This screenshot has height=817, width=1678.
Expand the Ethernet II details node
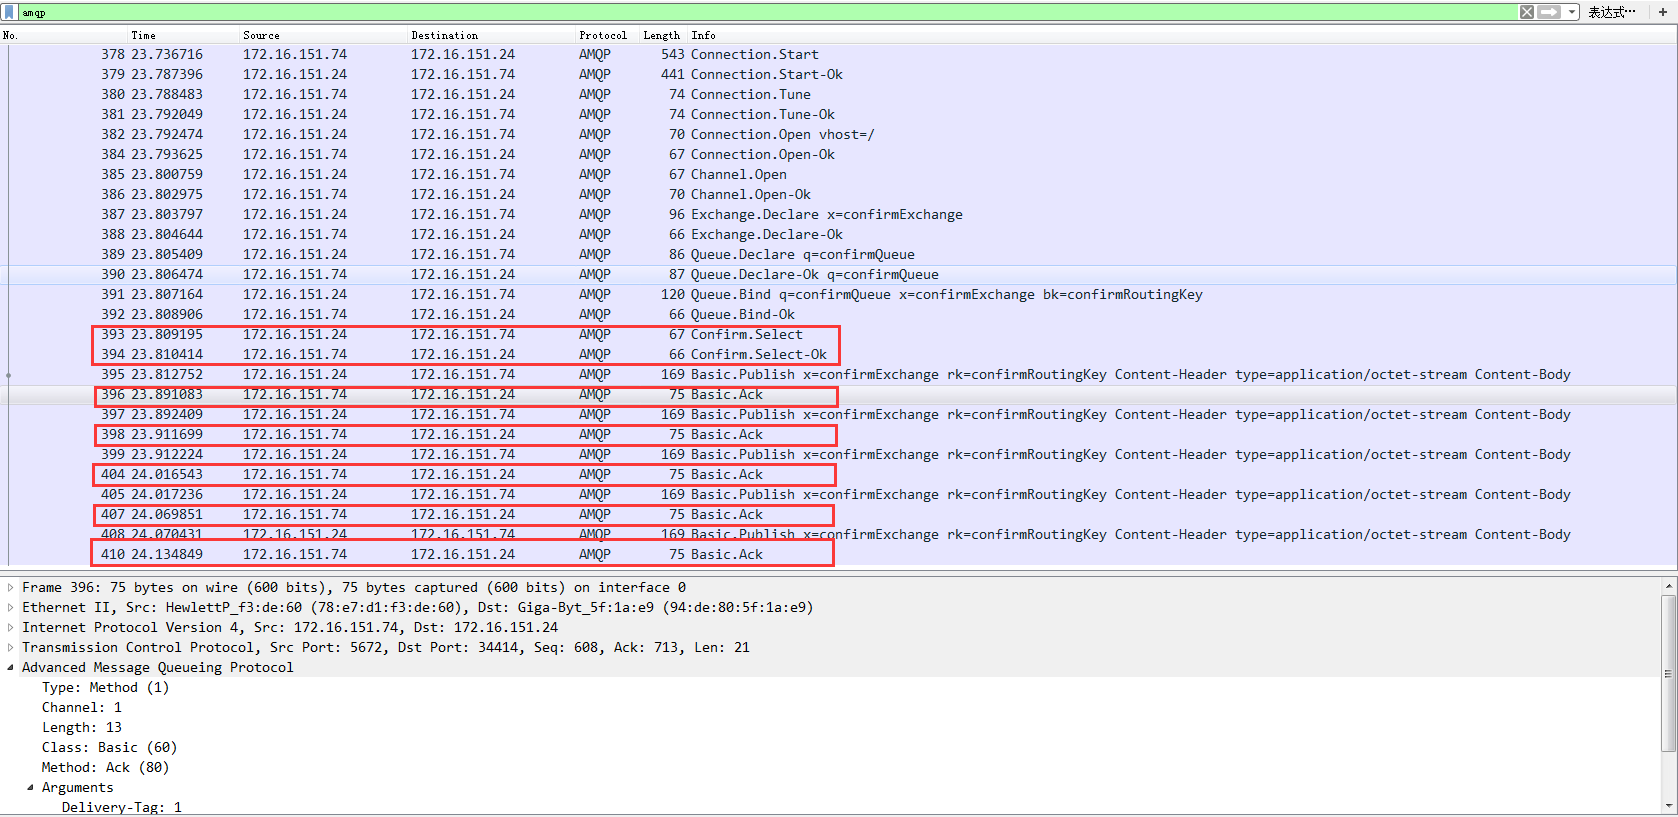(x=11, y=607)
